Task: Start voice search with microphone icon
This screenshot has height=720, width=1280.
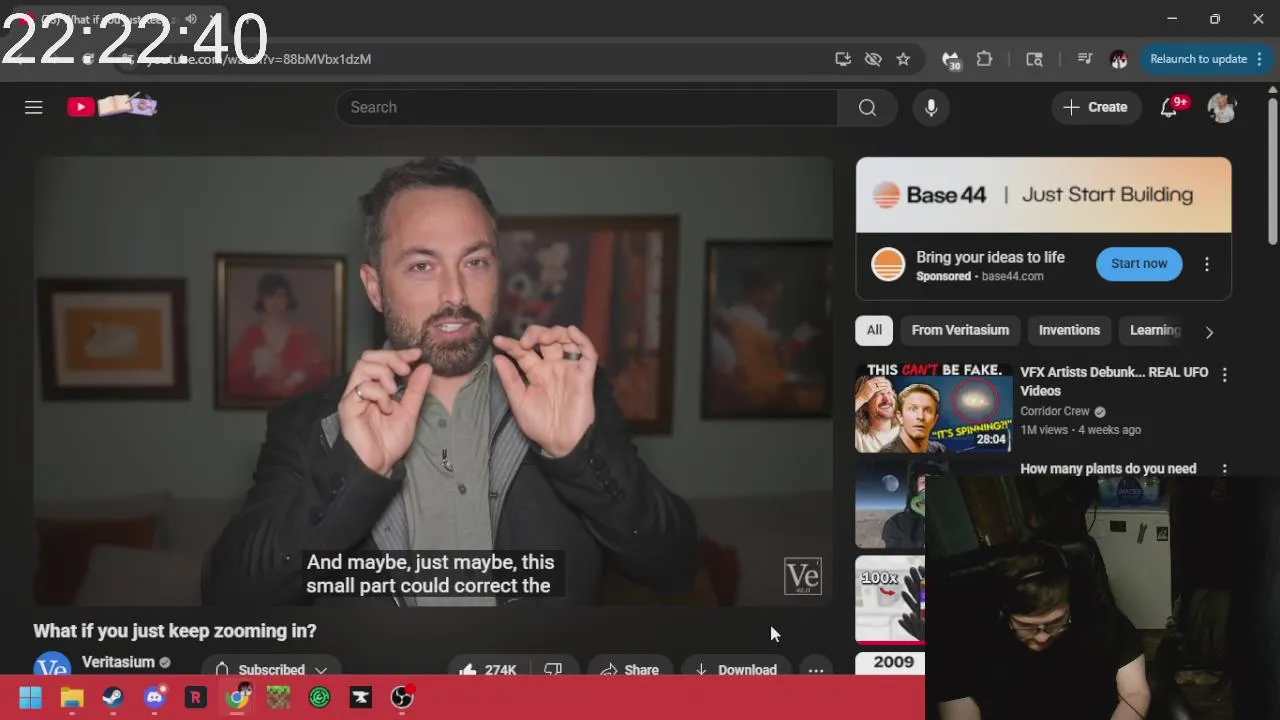Action: click(931, 107)
